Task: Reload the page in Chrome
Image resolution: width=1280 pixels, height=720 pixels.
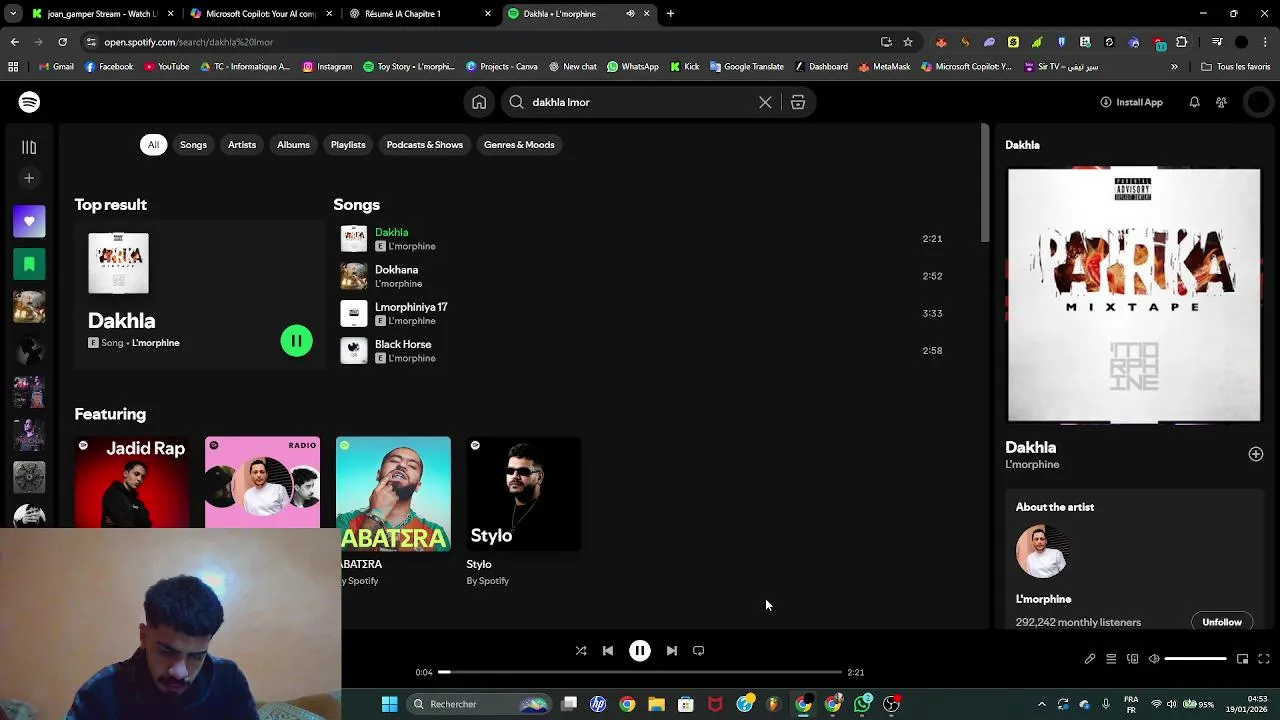Action: pos(63,42)
